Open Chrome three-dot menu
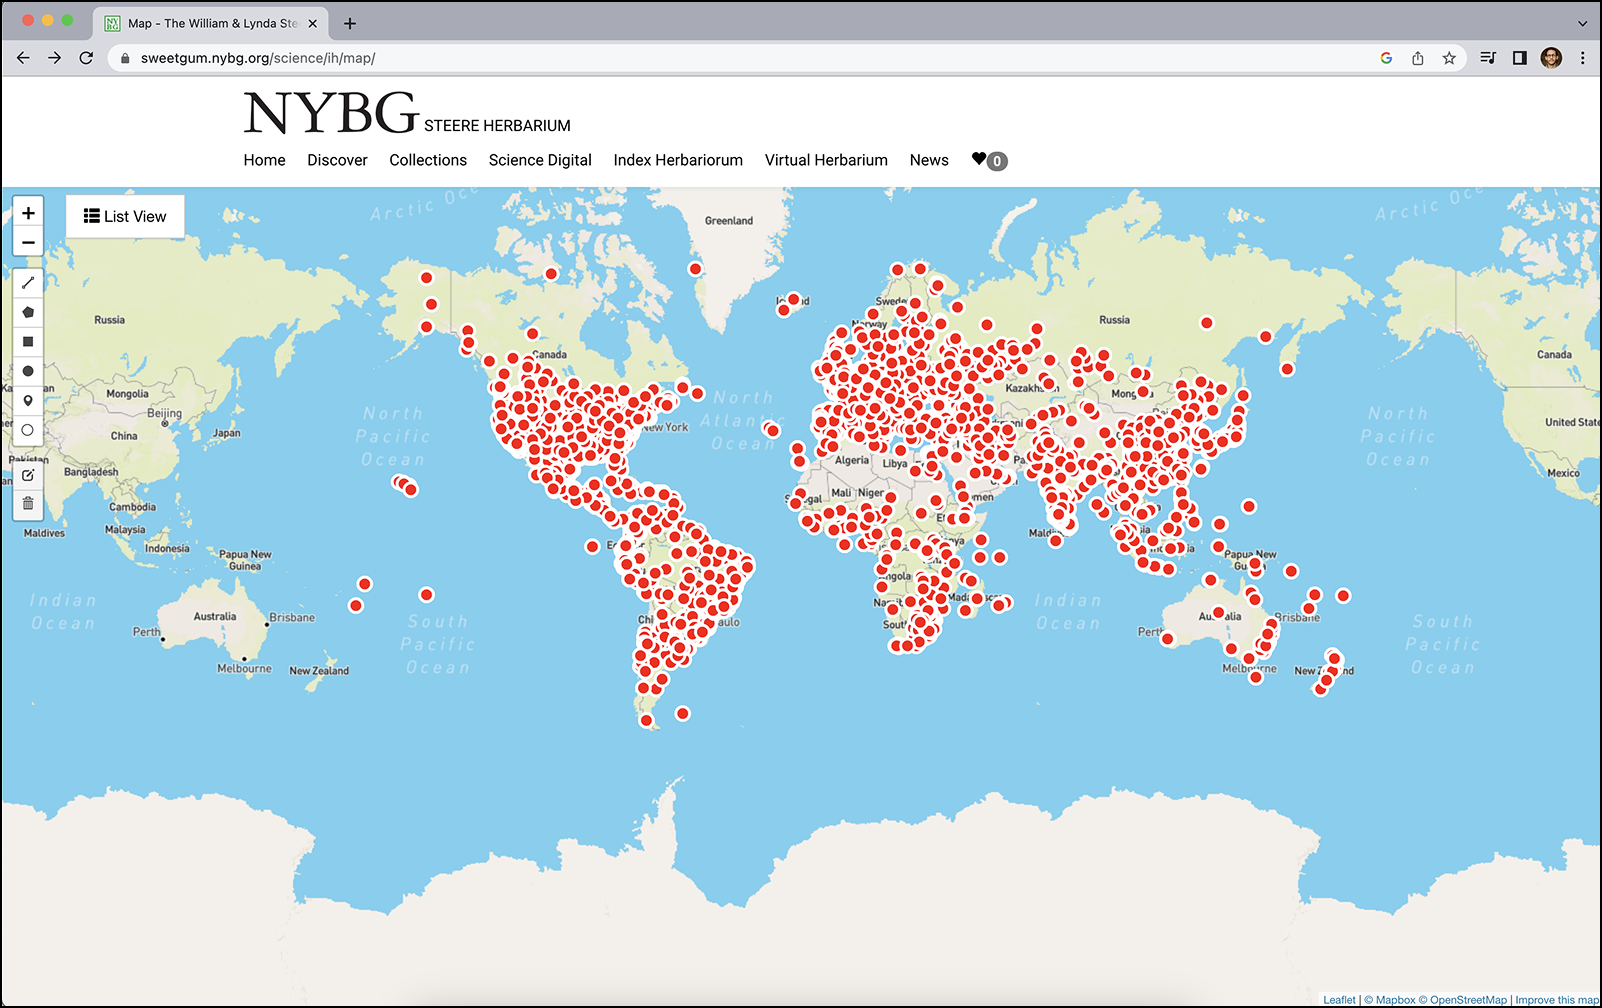Viewport: 1602px width, 1008px height. (x=1582, y=58)
